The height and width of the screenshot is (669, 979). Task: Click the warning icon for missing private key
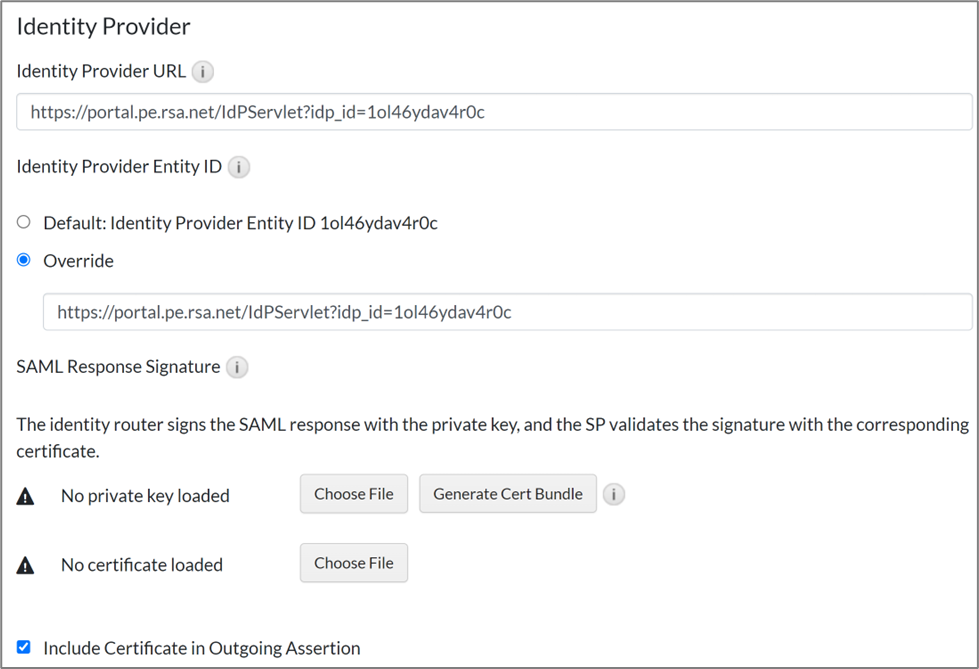click(25, 495)
